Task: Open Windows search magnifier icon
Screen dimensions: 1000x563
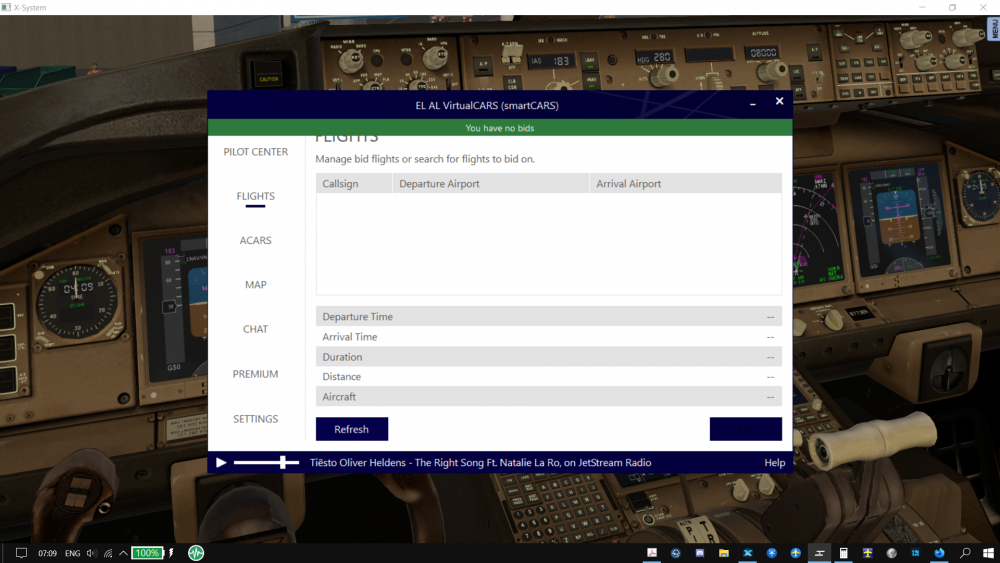Action: (x=965, y=553)
